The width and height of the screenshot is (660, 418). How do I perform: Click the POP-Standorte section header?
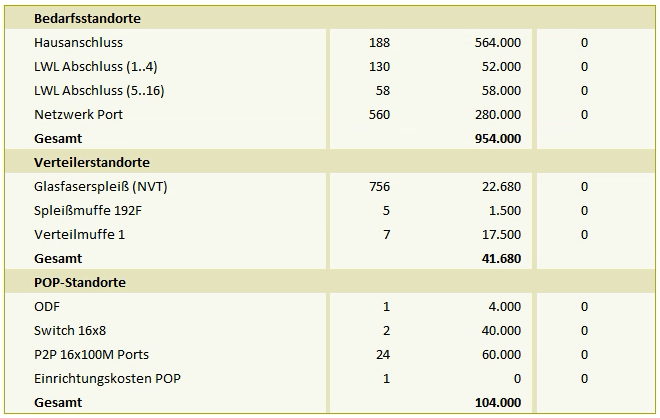pyautogui.click(x=80, y=282)
